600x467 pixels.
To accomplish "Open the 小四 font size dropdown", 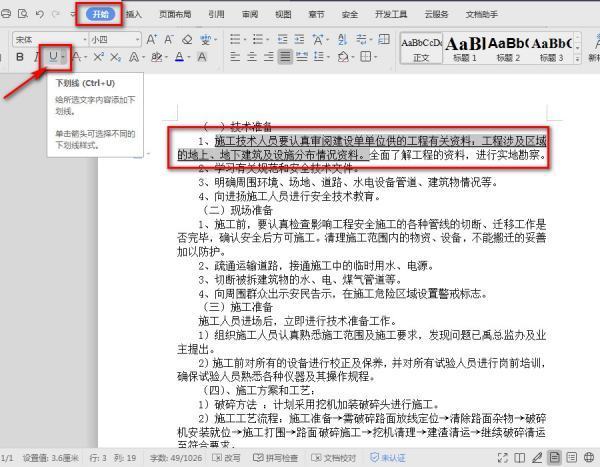I will point(111,39).
